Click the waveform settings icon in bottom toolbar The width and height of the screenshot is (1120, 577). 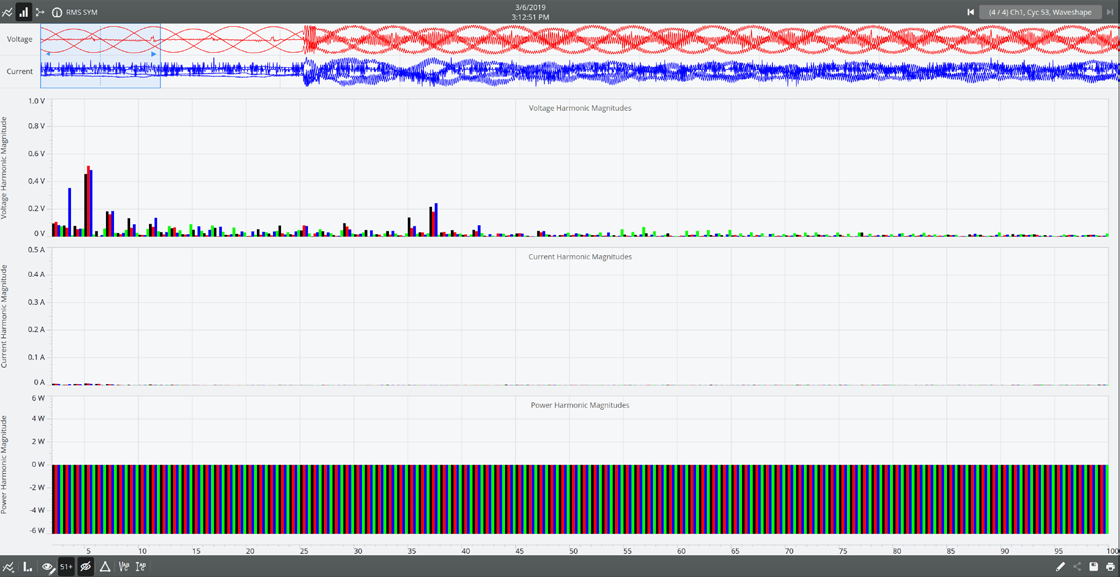coord(9,566)
